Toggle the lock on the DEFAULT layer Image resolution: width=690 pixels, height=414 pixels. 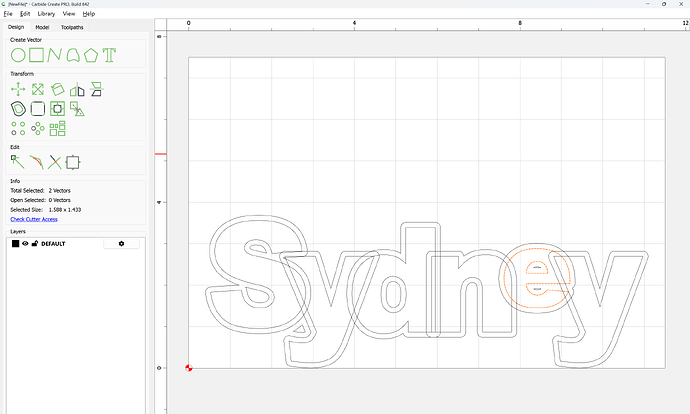pyautogui.click(x=35, y=243)
